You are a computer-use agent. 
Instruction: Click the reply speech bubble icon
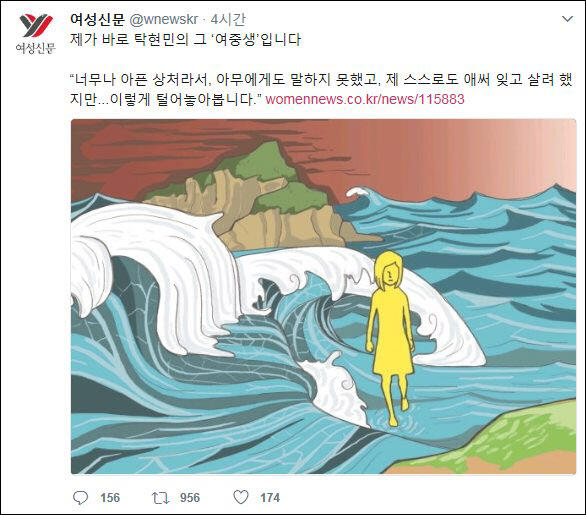pyautogui.click(x=80, y=498)
